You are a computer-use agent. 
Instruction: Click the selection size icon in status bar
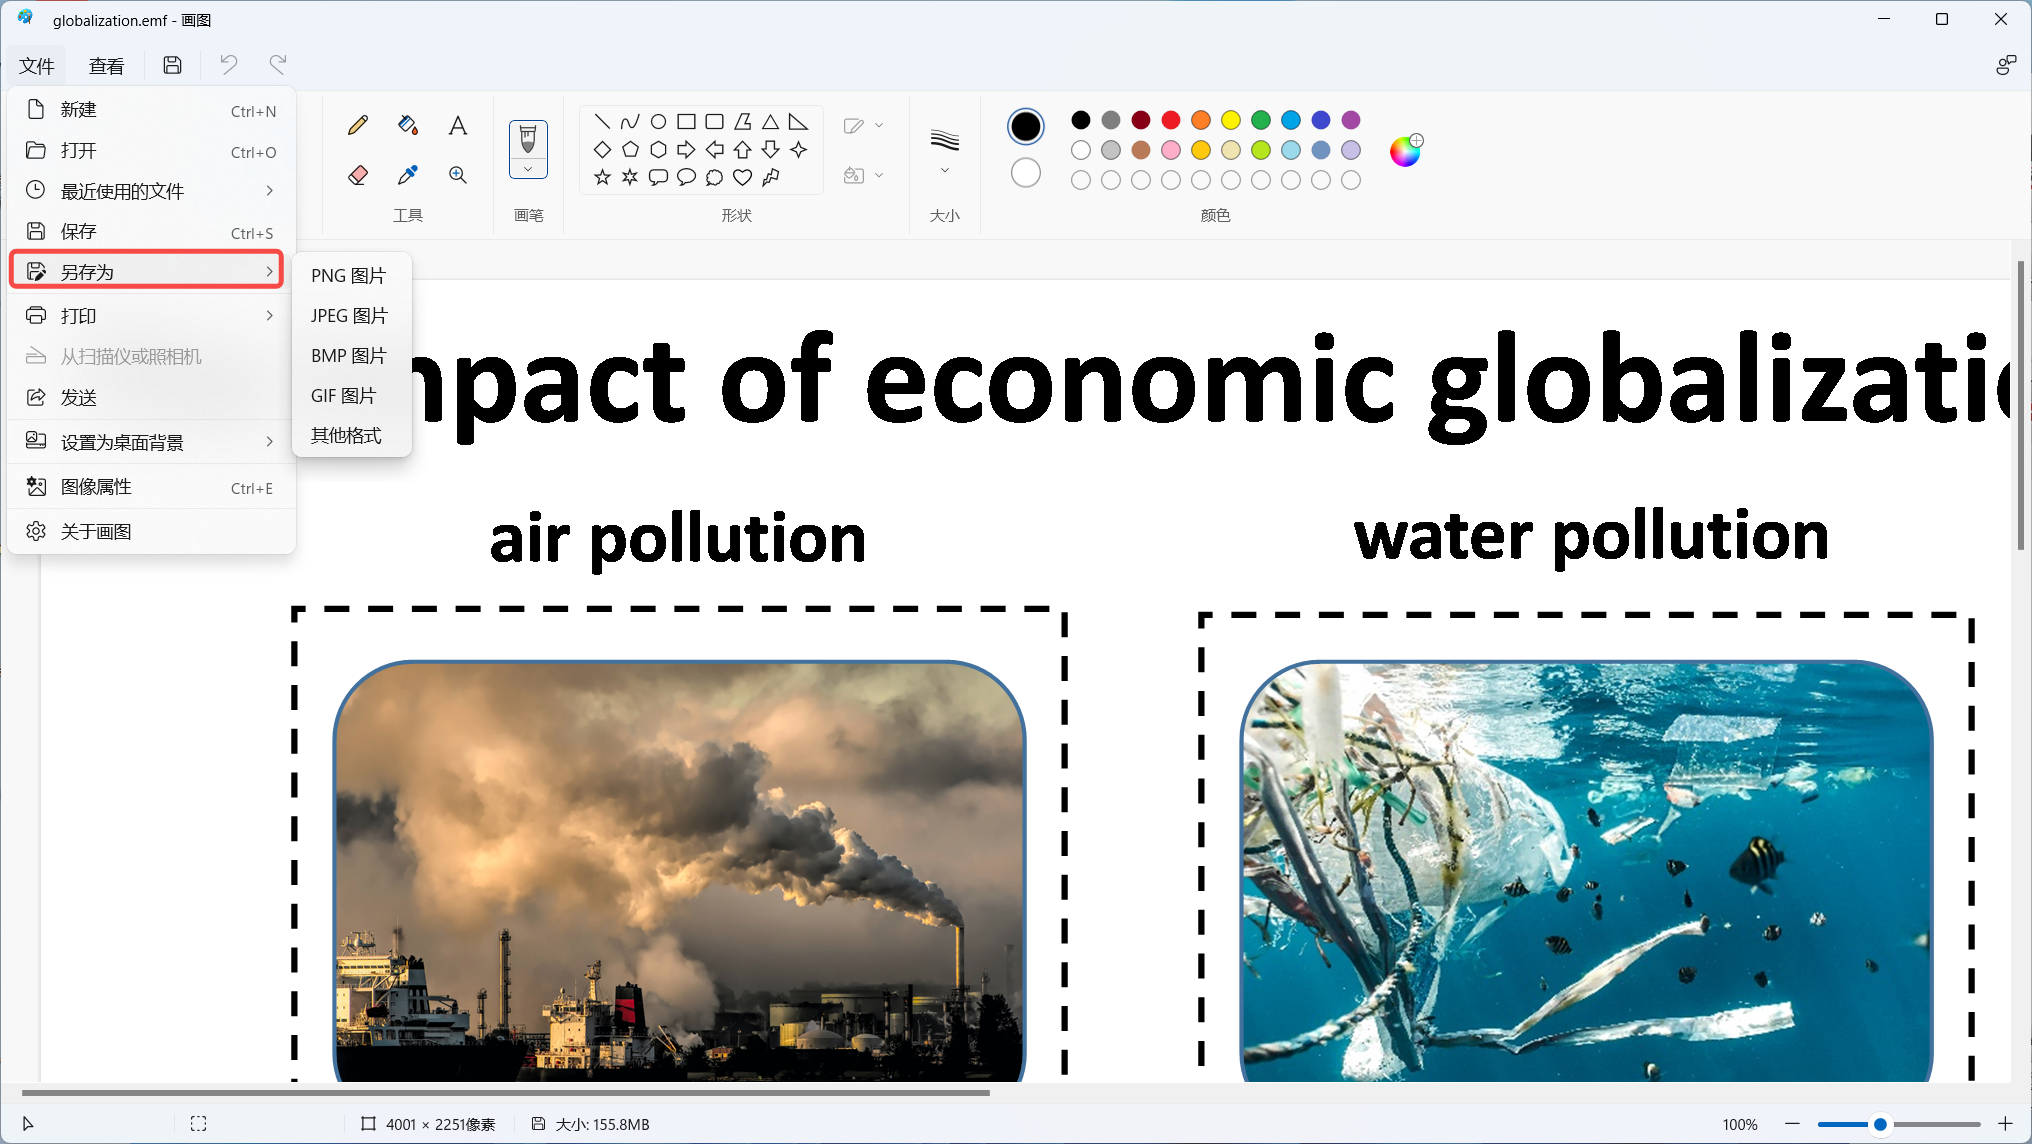click(x=198, y=1123)
